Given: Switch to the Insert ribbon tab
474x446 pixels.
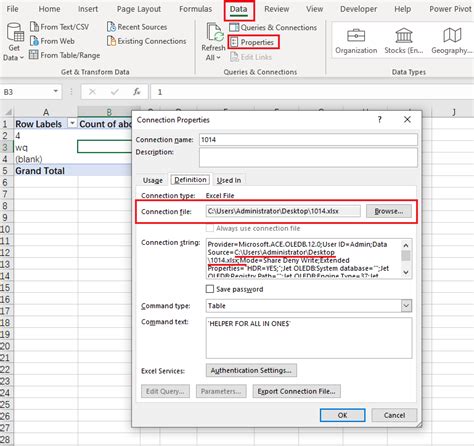Looking at the screenshot, I should [x=88, y=9].
